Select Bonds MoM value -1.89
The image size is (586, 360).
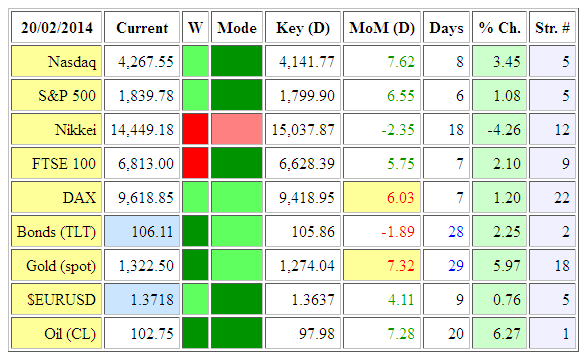(382, 231)
